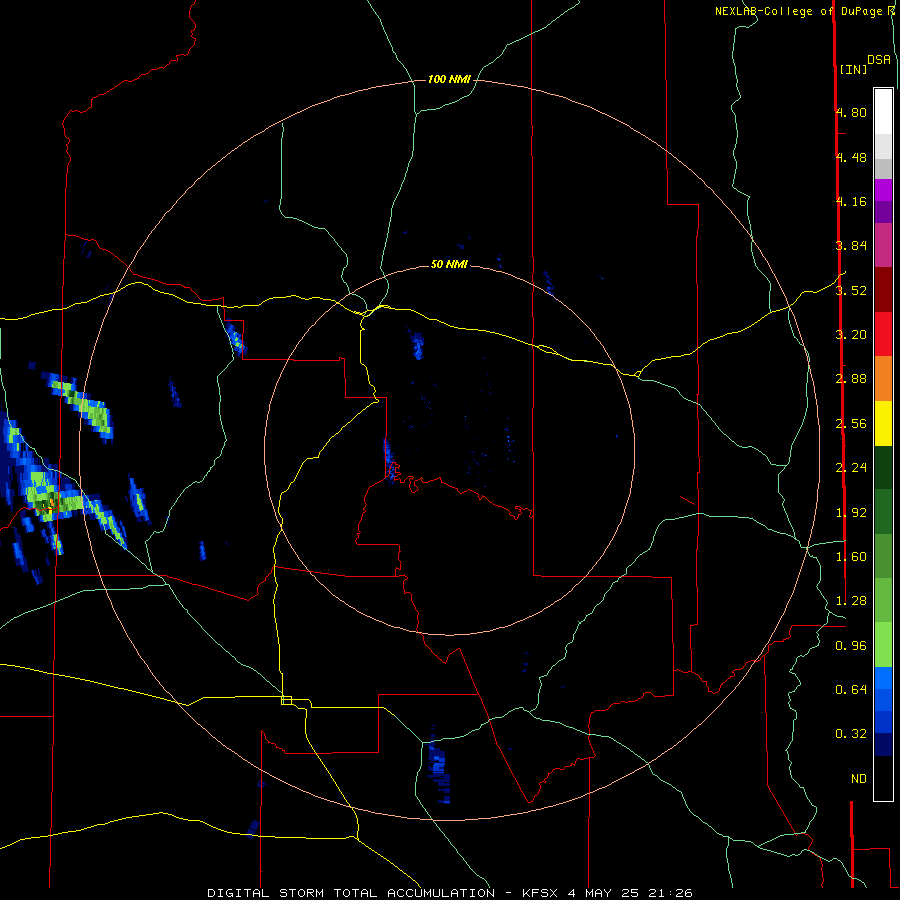900x900 pixels.
Task: Click the "3.84" legend value
Action: tap(851, 246)
